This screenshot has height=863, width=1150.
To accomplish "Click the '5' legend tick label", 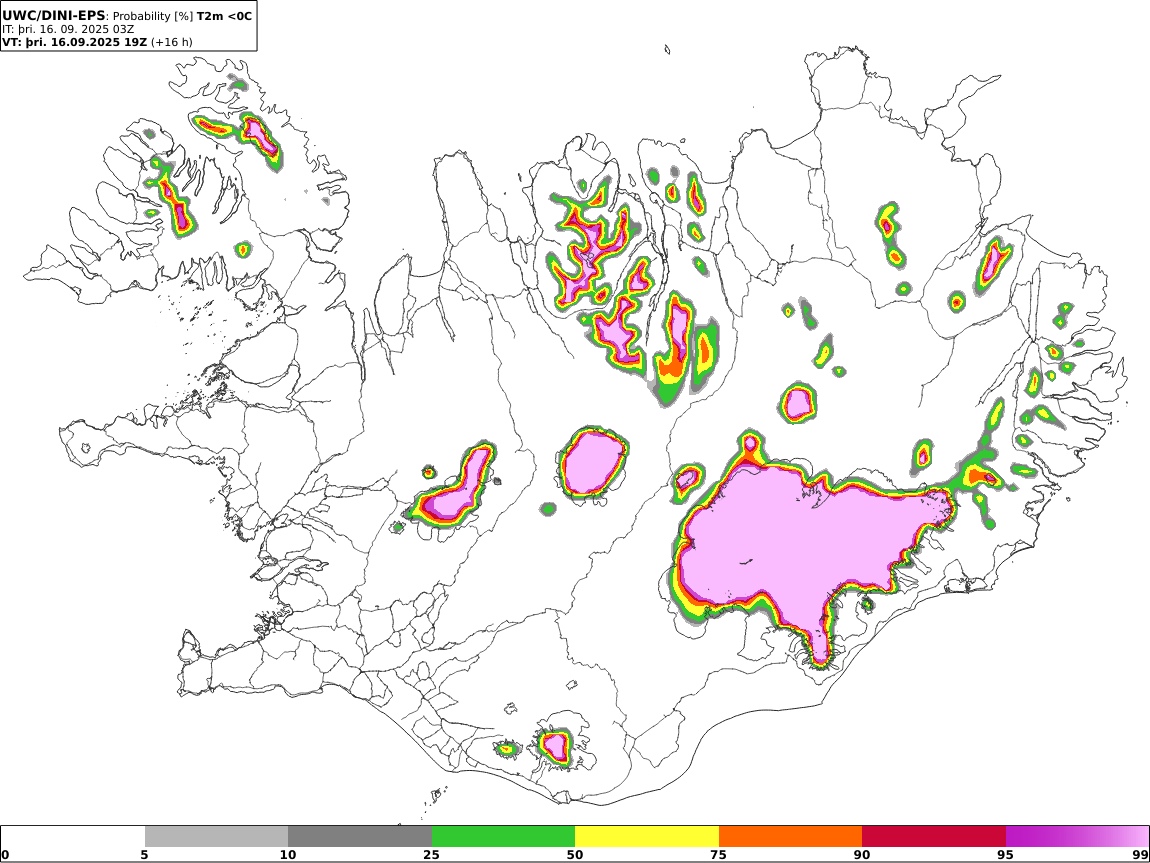I will point(144,855).
